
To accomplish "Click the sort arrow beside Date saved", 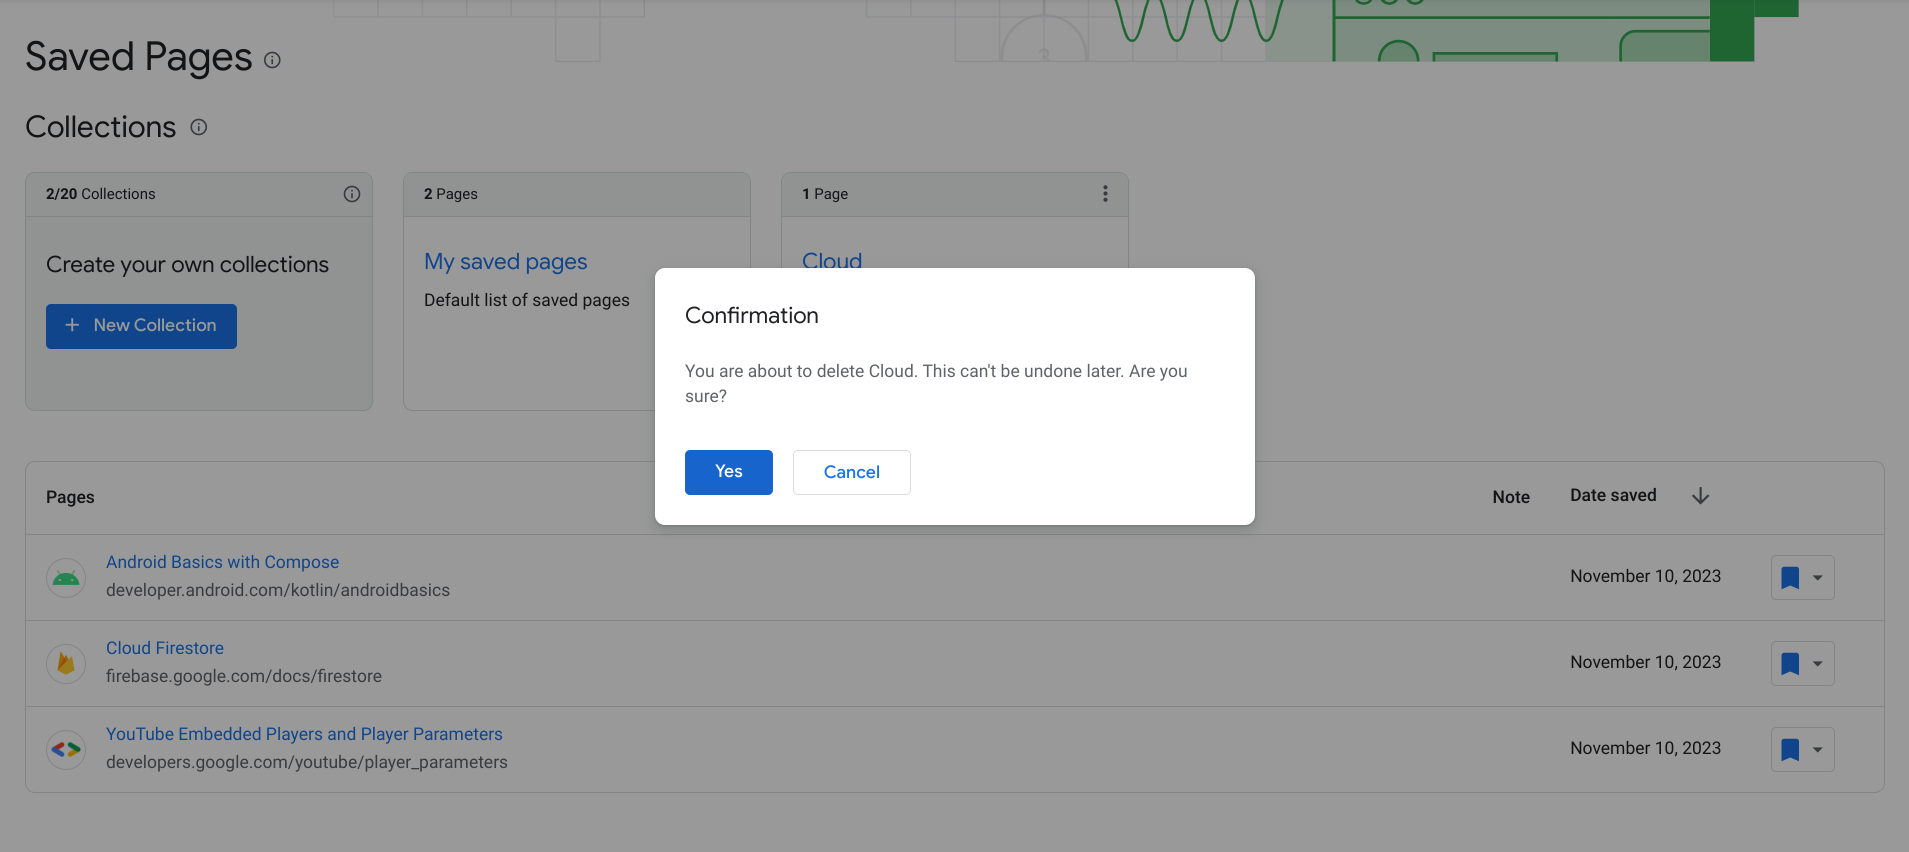I will click(1700, 496).
